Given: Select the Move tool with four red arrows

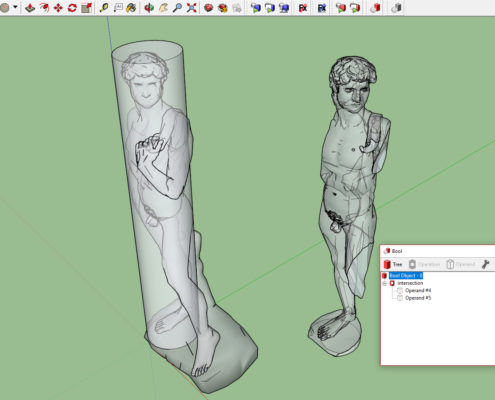Looking at the screenshot, I should coord(58,8).
